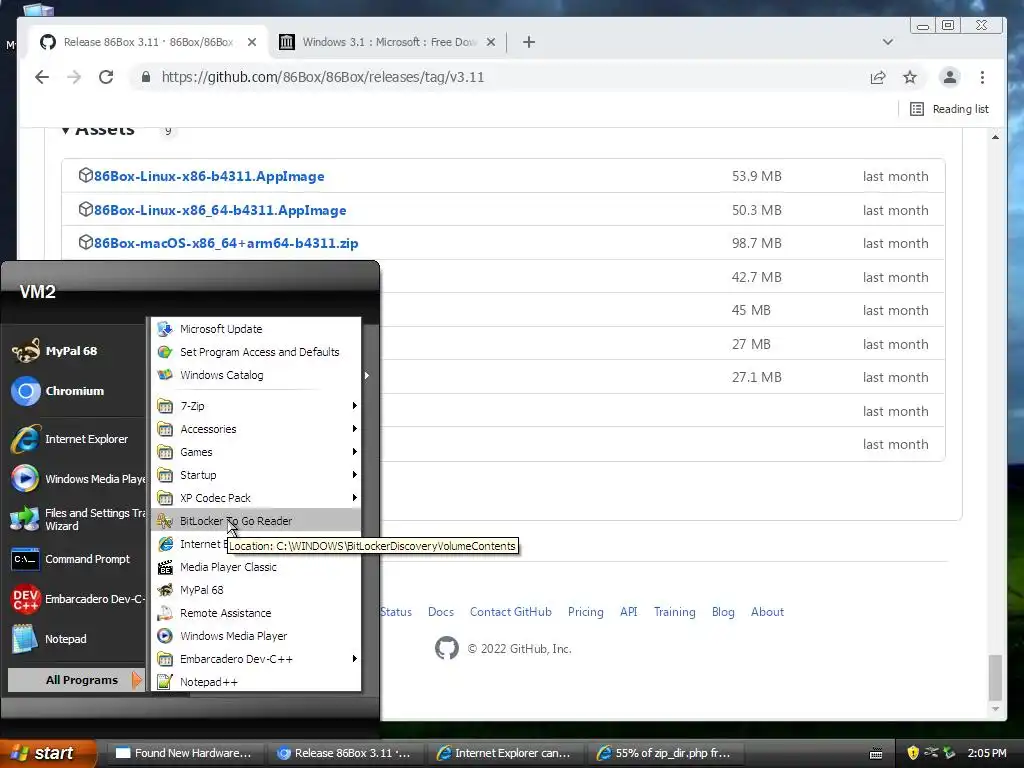Viewport: 1024px width, 768px height.
Task: Collapse the Assets disclosure triangle
Action: [65, 130]
